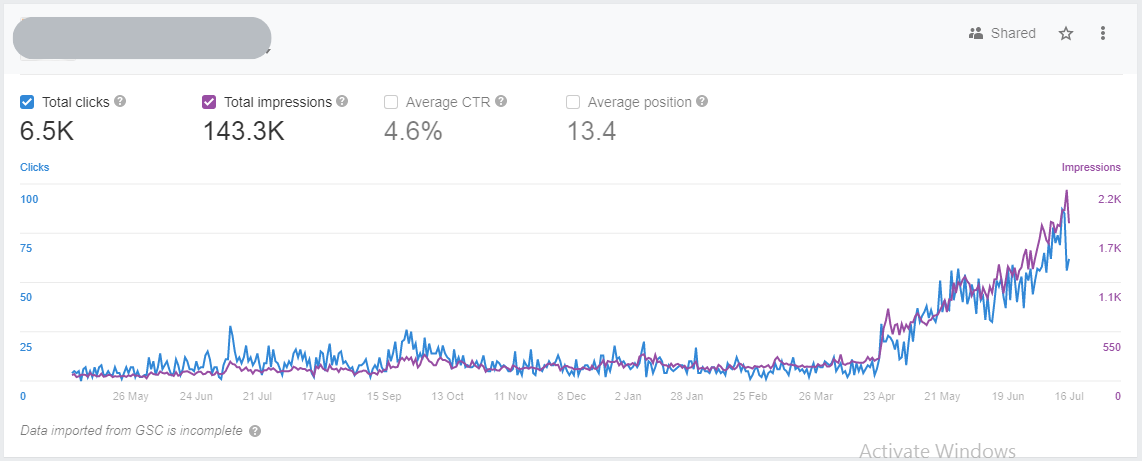Click the 2.2K impressions axis value
Screen dimensions: 1142x461
pyautogui.click(x=1110, y=200)
